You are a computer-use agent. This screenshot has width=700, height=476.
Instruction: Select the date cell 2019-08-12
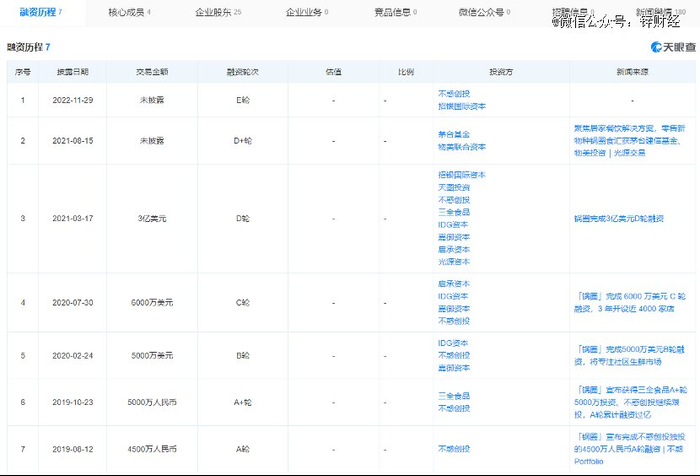(x=73, y=449)
